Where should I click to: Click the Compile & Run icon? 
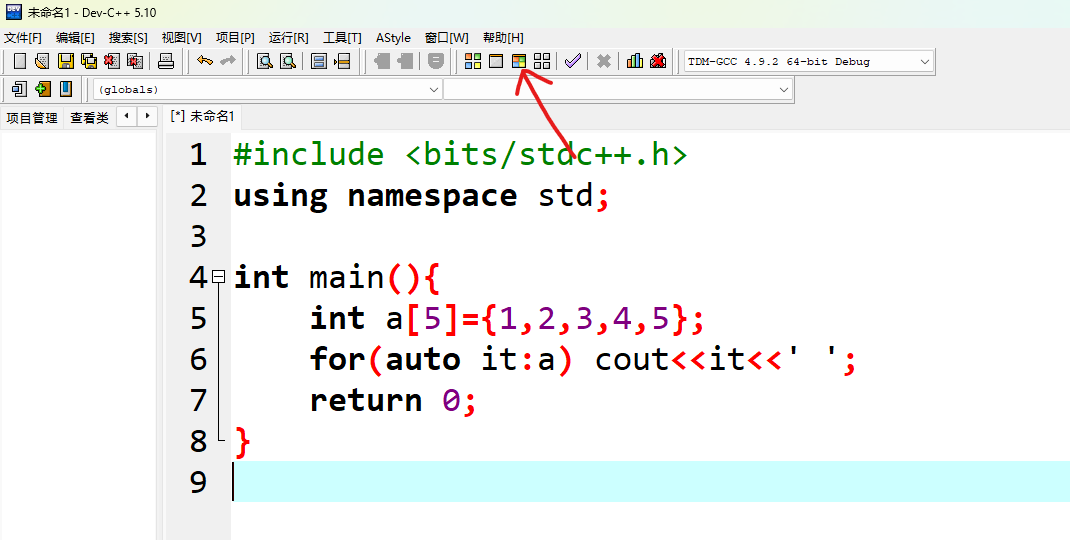pyautogui.click(x=518, y=61)
